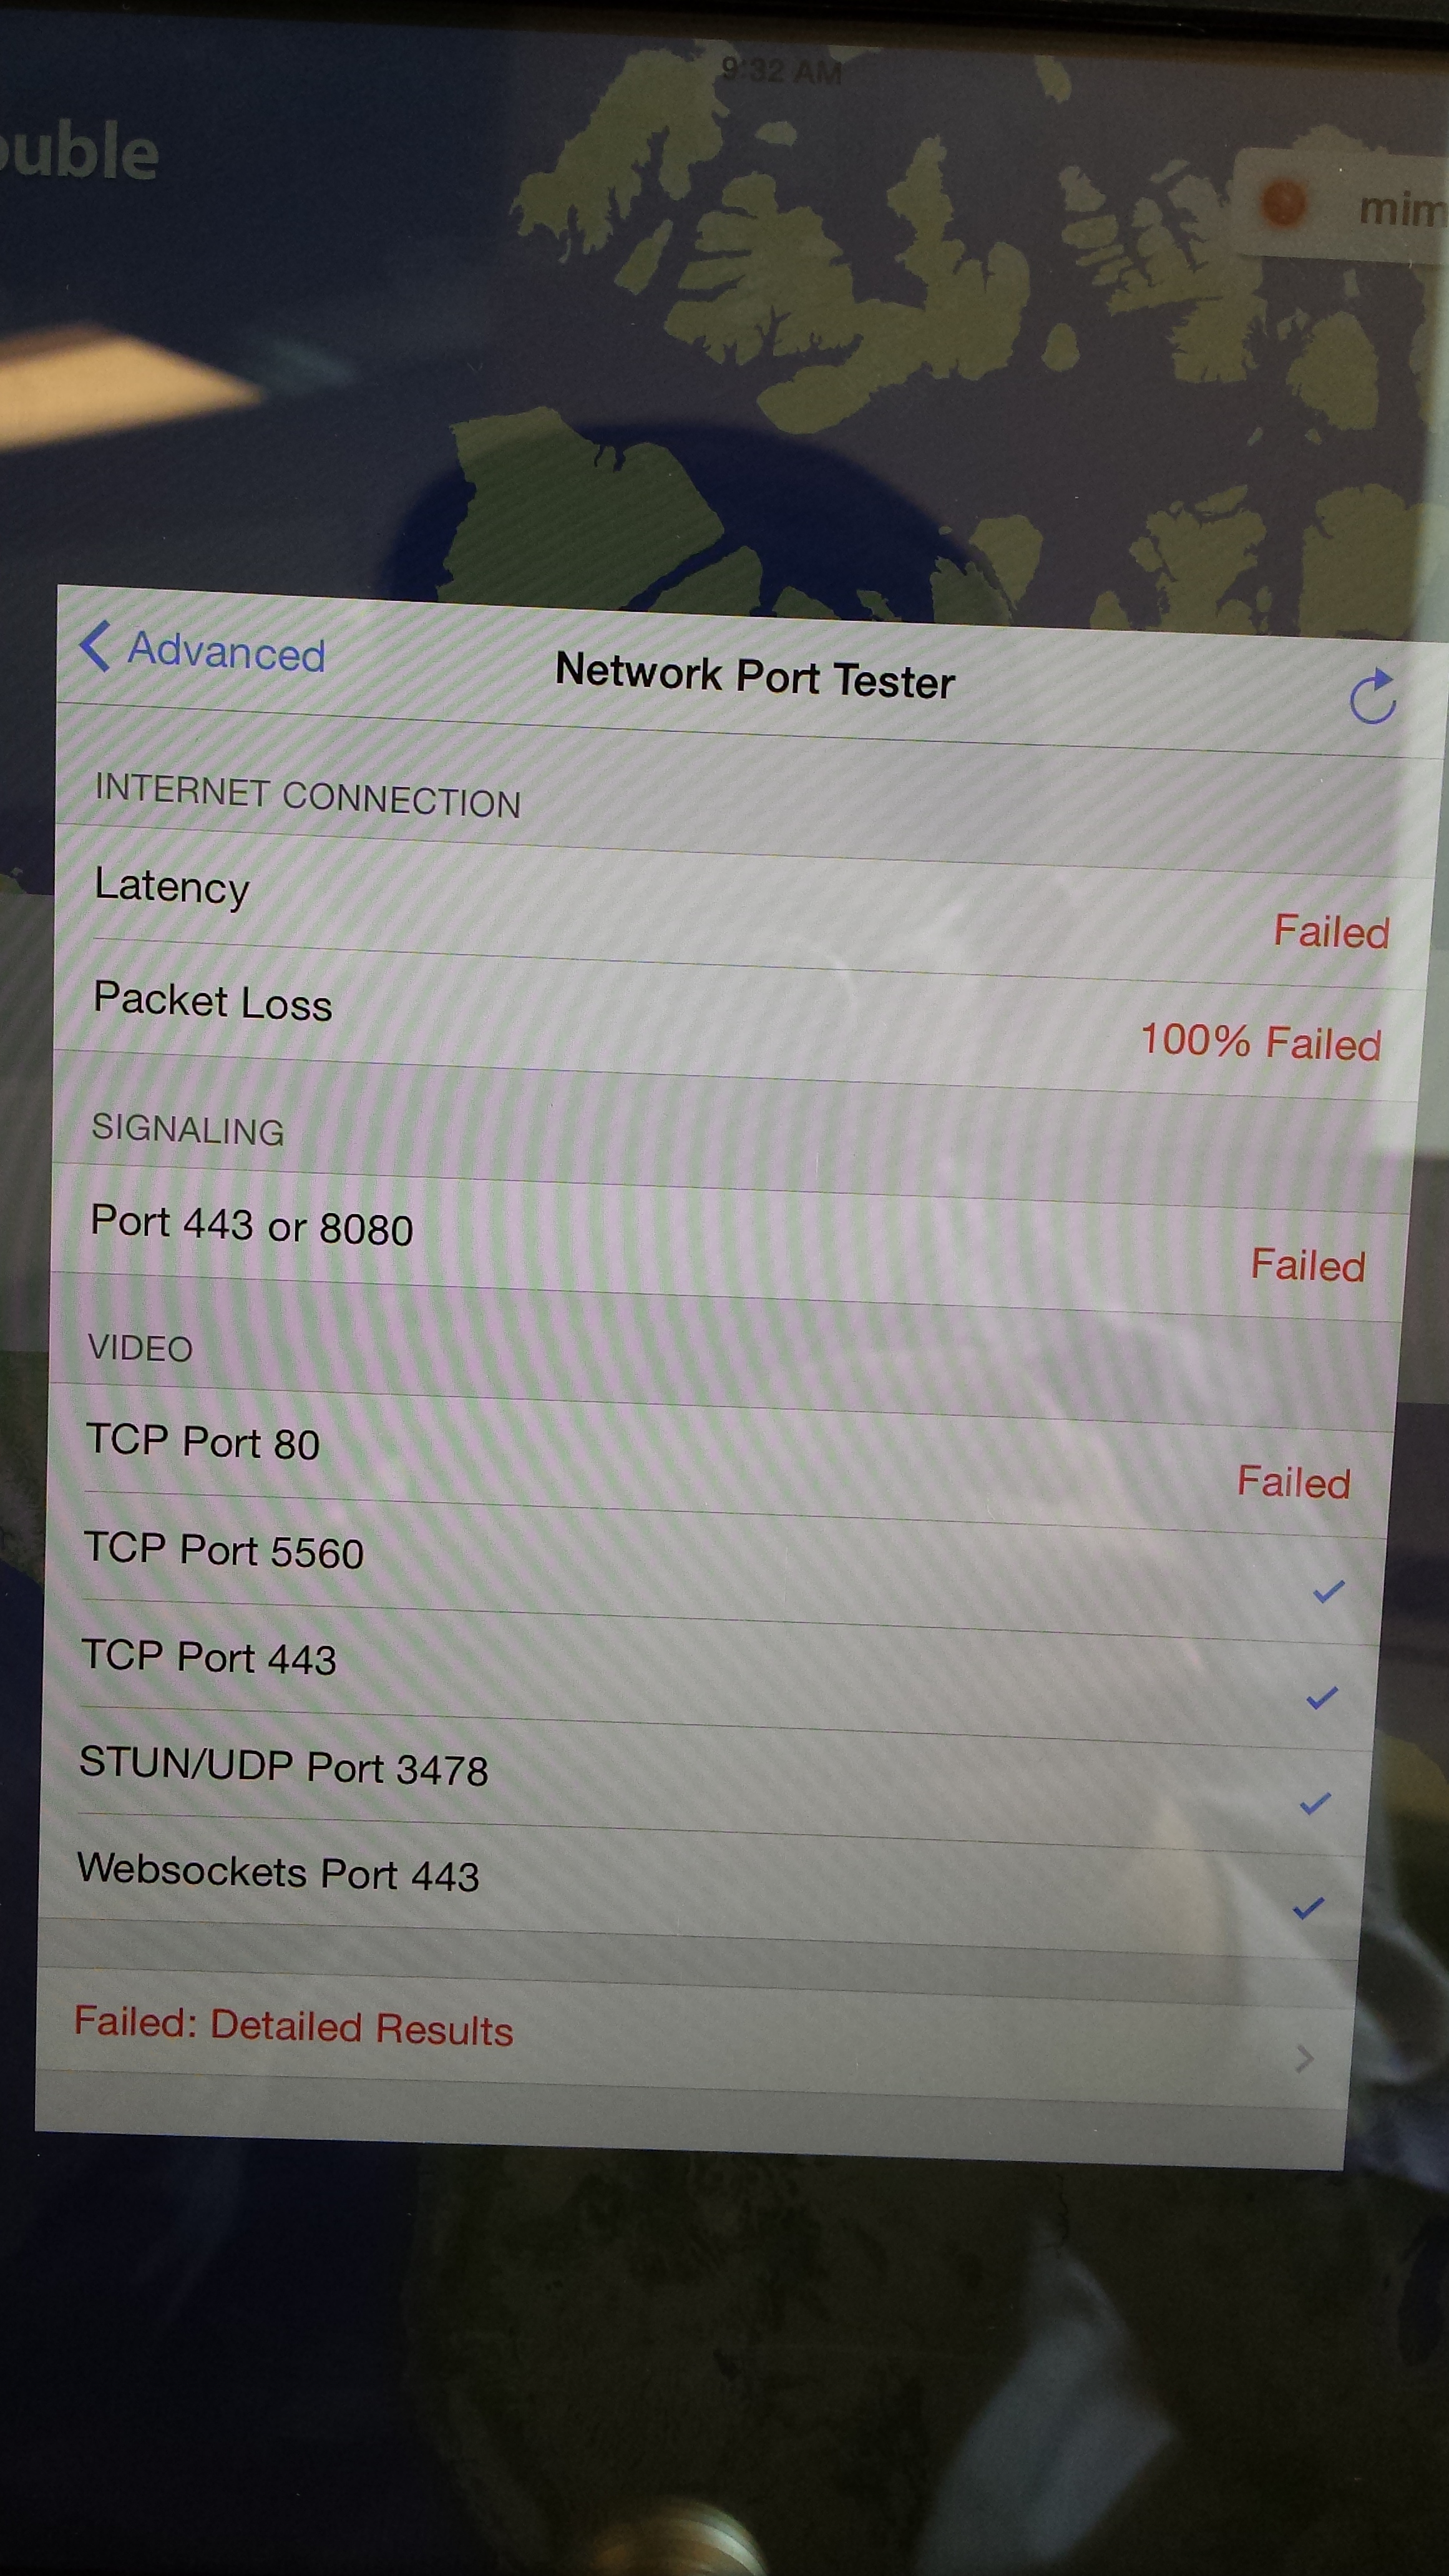The height and width of the screenshot is (2576, 1449).
Task: Tap the Detailed Results disclosure chevron
Action: point(1304,2059)
